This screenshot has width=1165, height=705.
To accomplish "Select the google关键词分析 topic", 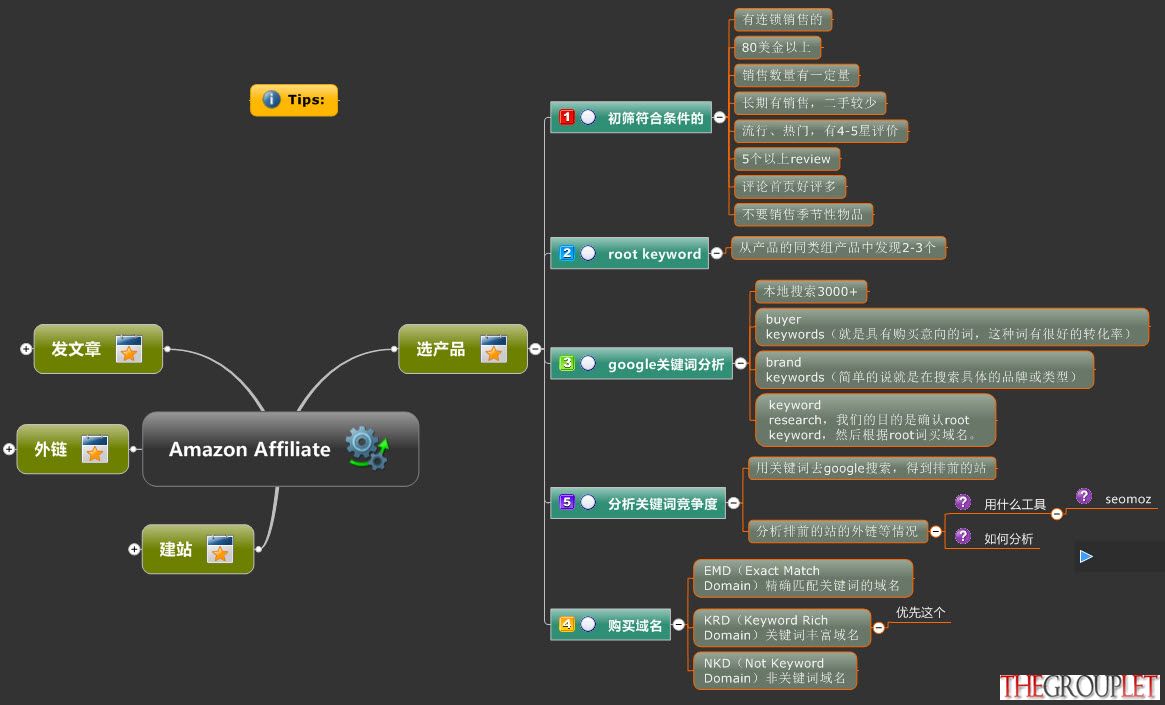I will (641, 363).
